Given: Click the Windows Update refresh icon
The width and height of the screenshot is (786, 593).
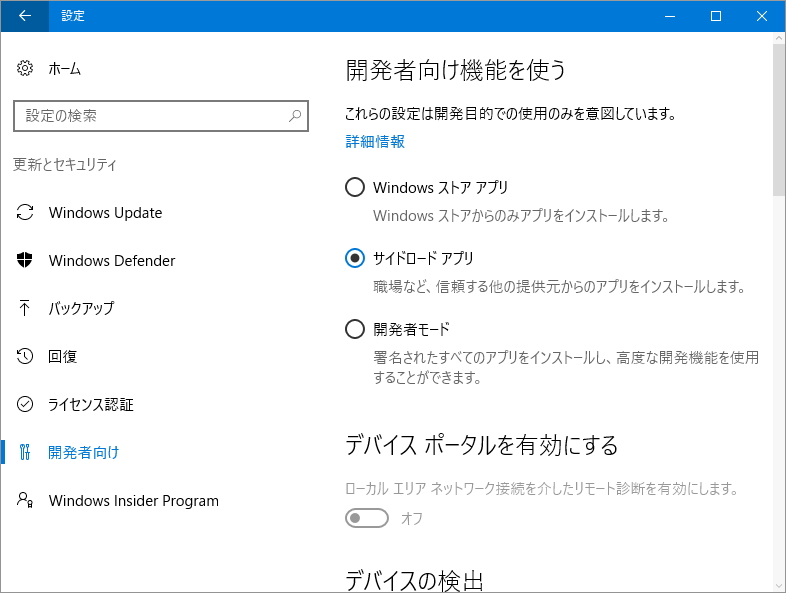Looking at the screenshot, I should click(x=25, y=213).
